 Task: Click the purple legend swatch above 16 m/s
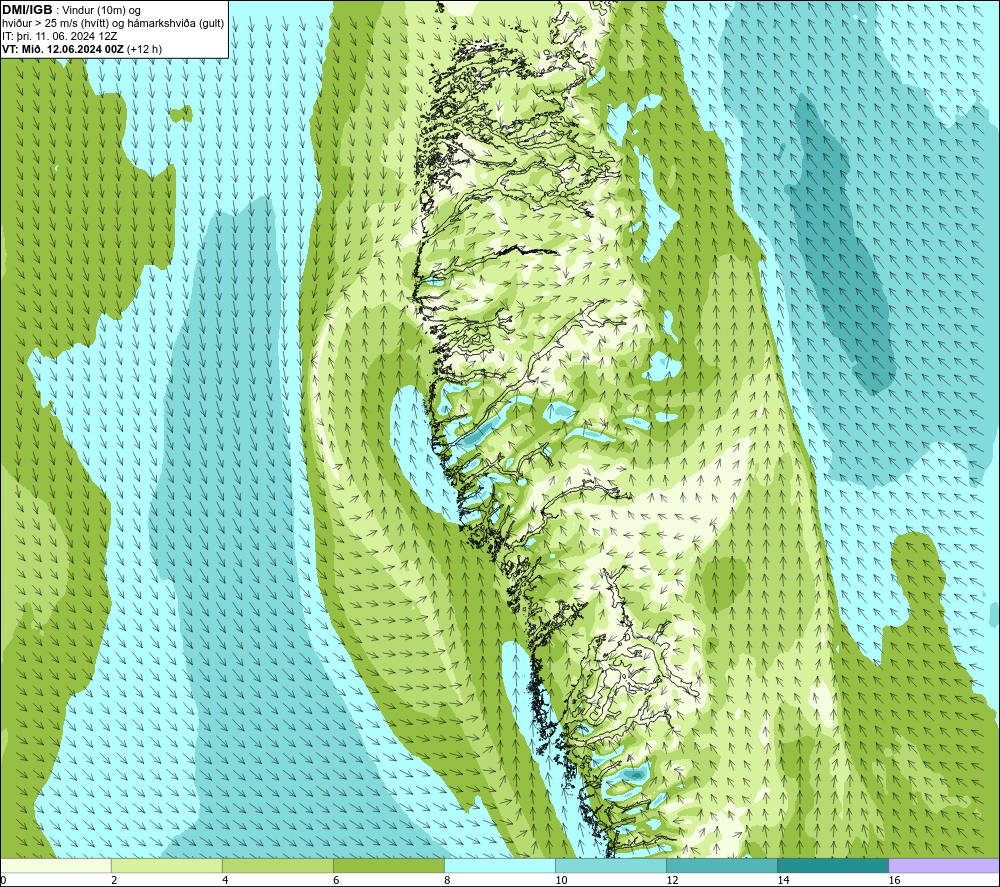coord(944,866)
